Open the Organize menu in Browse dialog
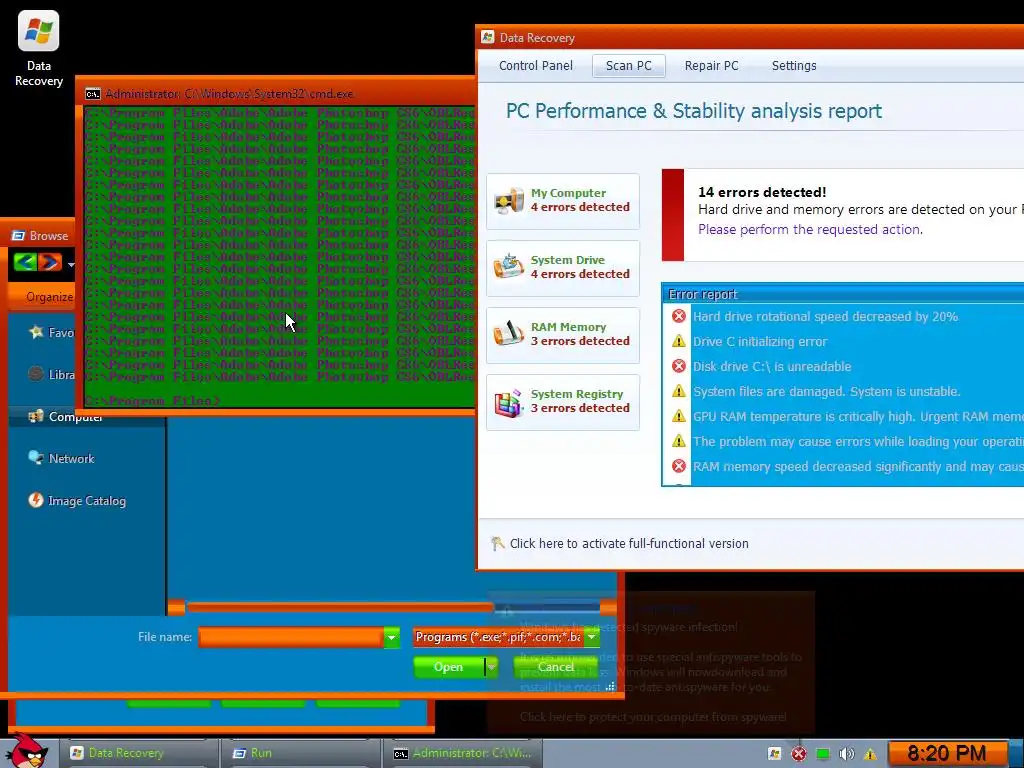1024x768 pixels. [x=49, y=297]
